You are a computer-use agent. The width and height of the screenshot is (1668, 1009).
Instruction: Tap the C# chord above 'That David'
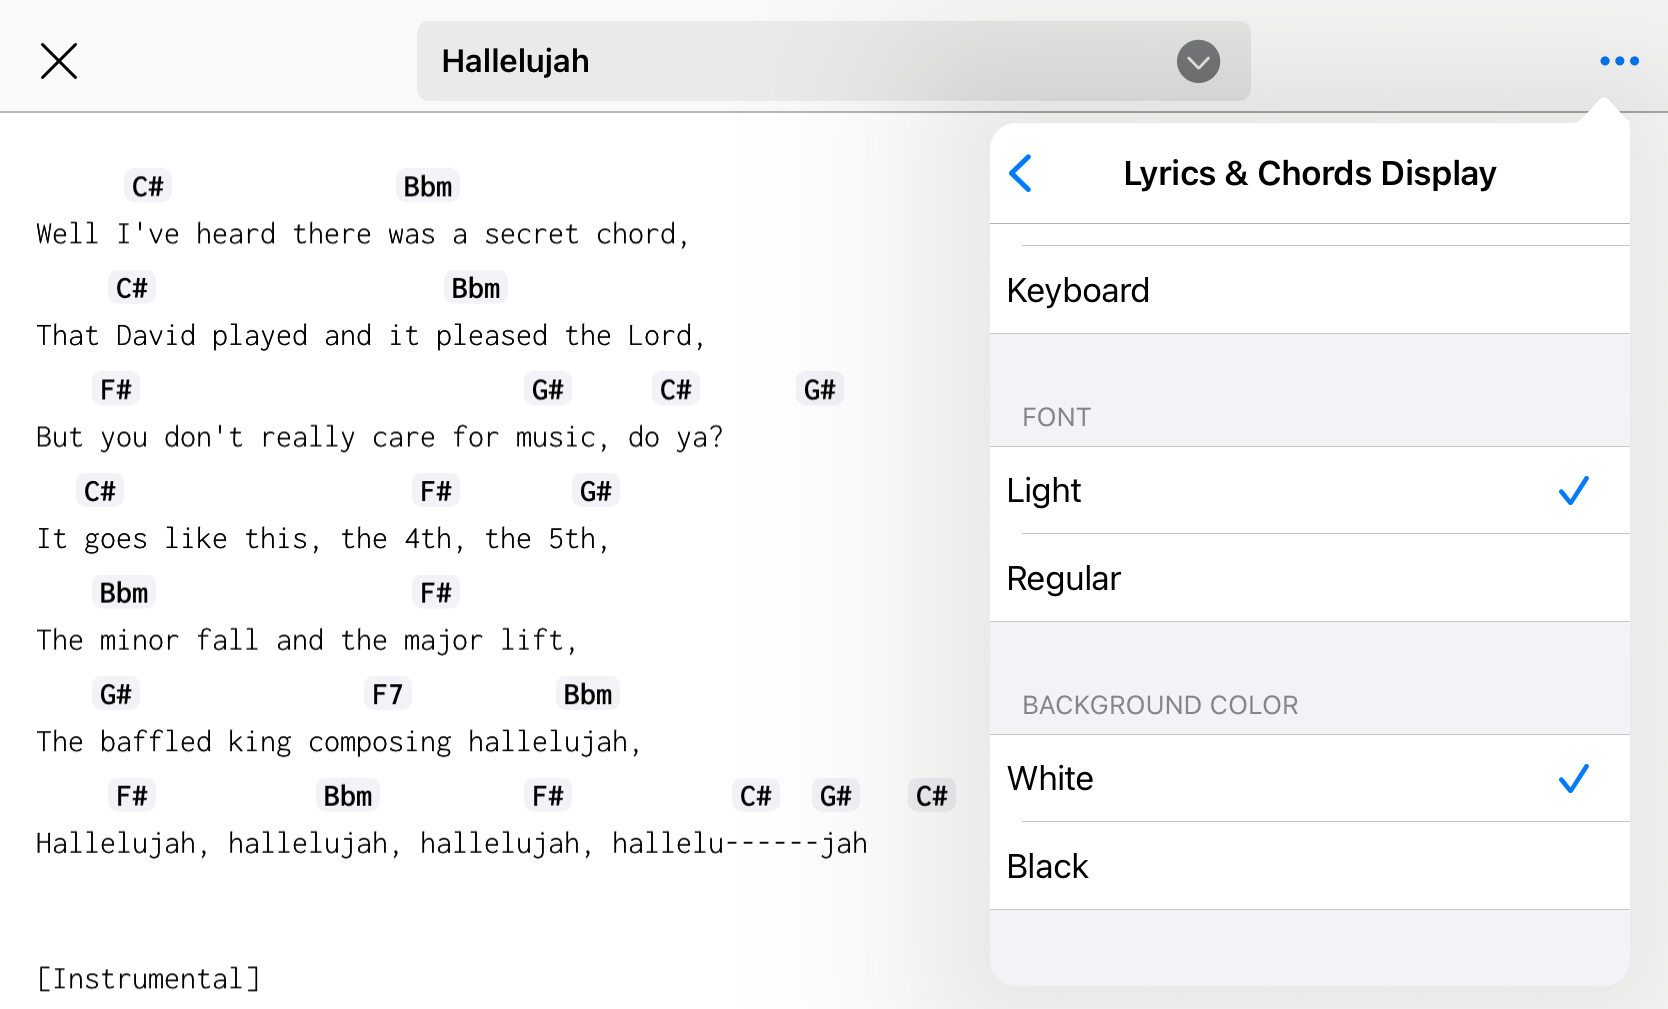pyautogui.click(x=132, y=288)
